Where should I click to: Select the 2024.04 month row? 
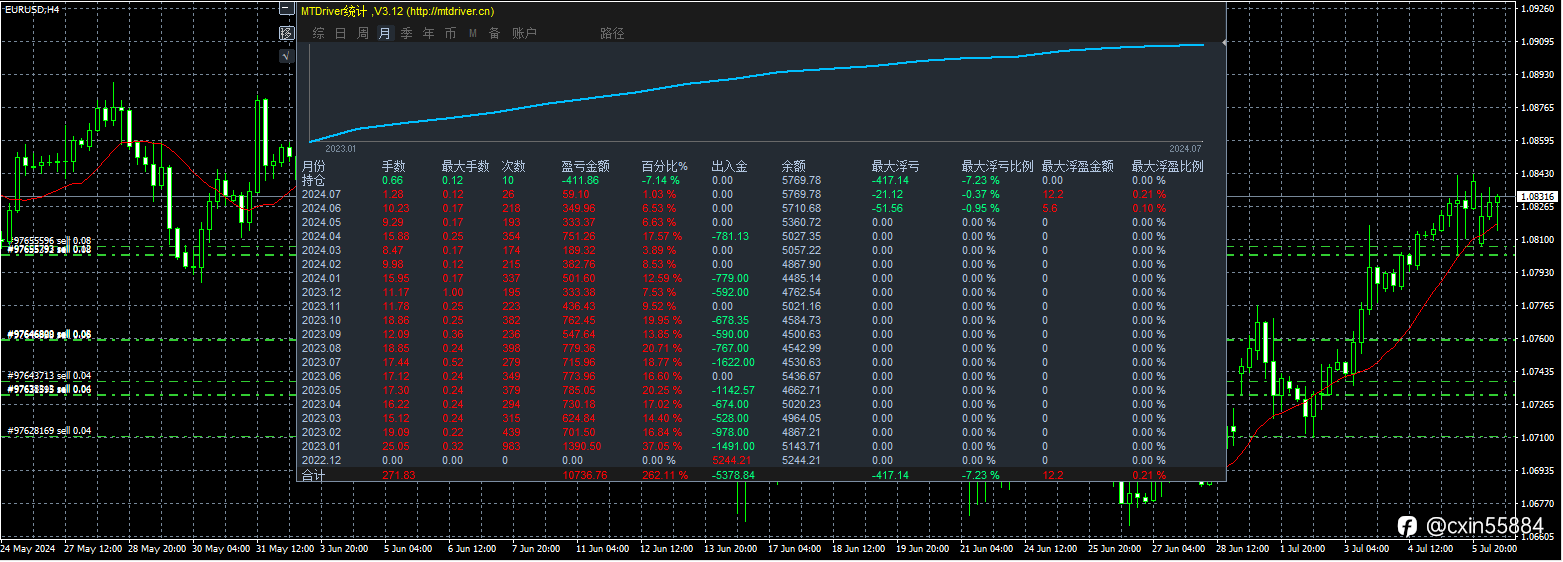pyautogui.click(x=761, y=236)
